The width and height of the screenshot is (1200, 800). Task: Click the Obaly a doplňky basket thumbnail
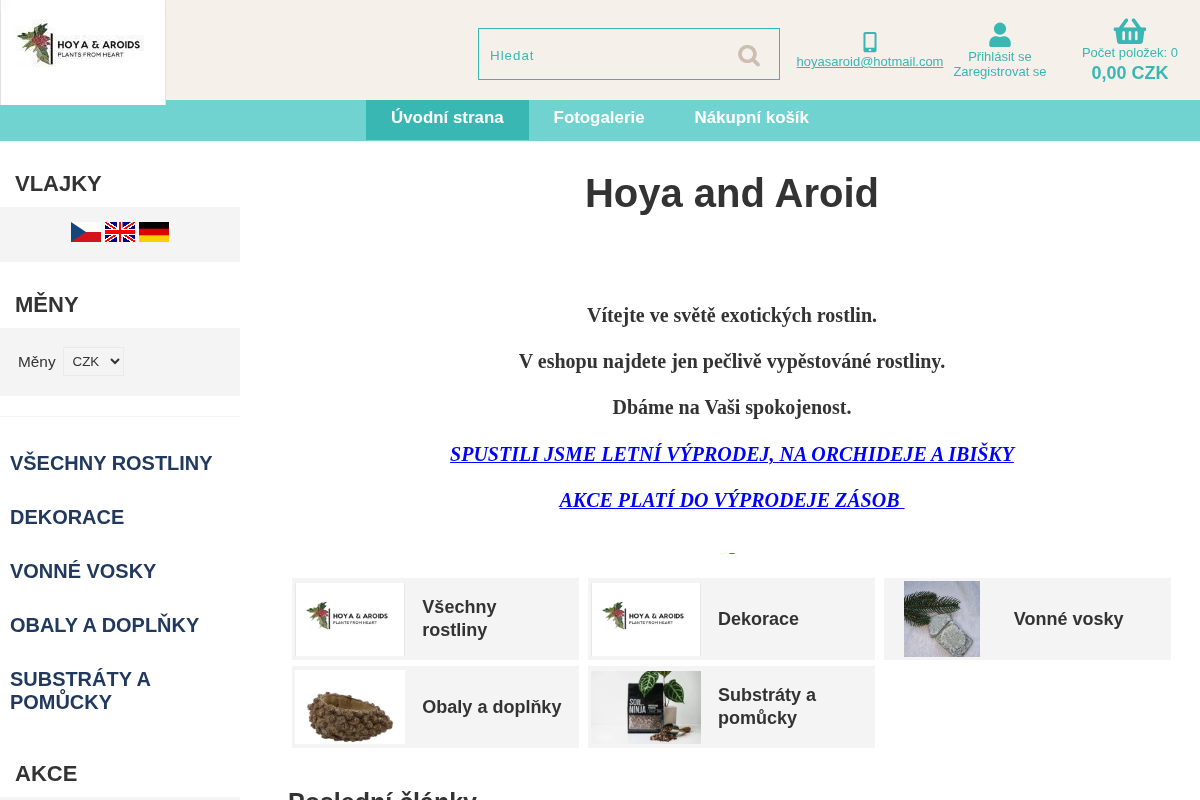350,707
